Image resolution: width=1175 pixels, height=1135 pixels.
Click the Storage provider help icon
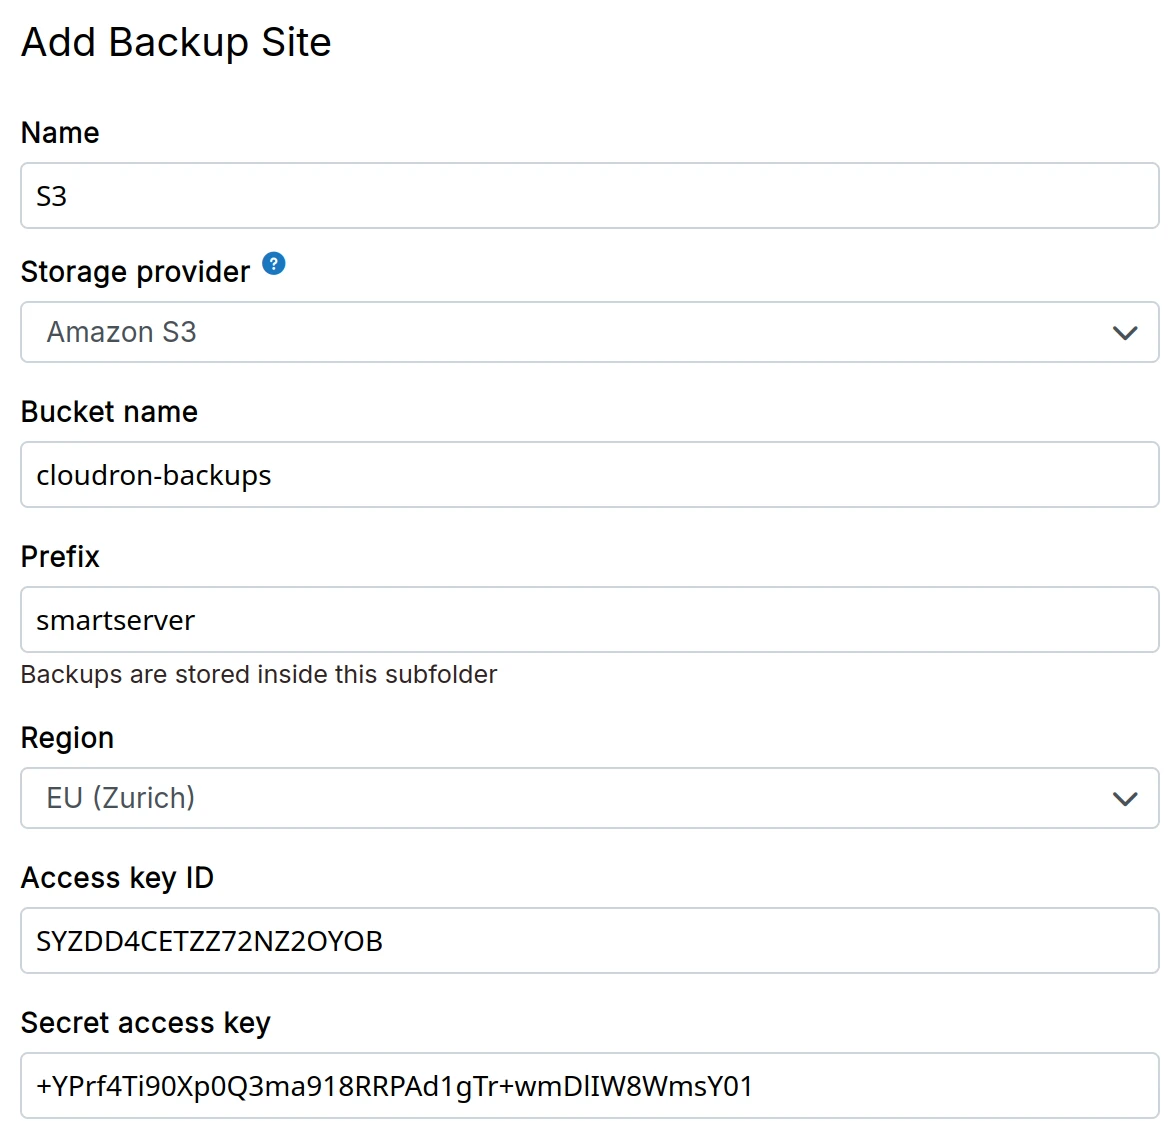[x=274, y=264]
